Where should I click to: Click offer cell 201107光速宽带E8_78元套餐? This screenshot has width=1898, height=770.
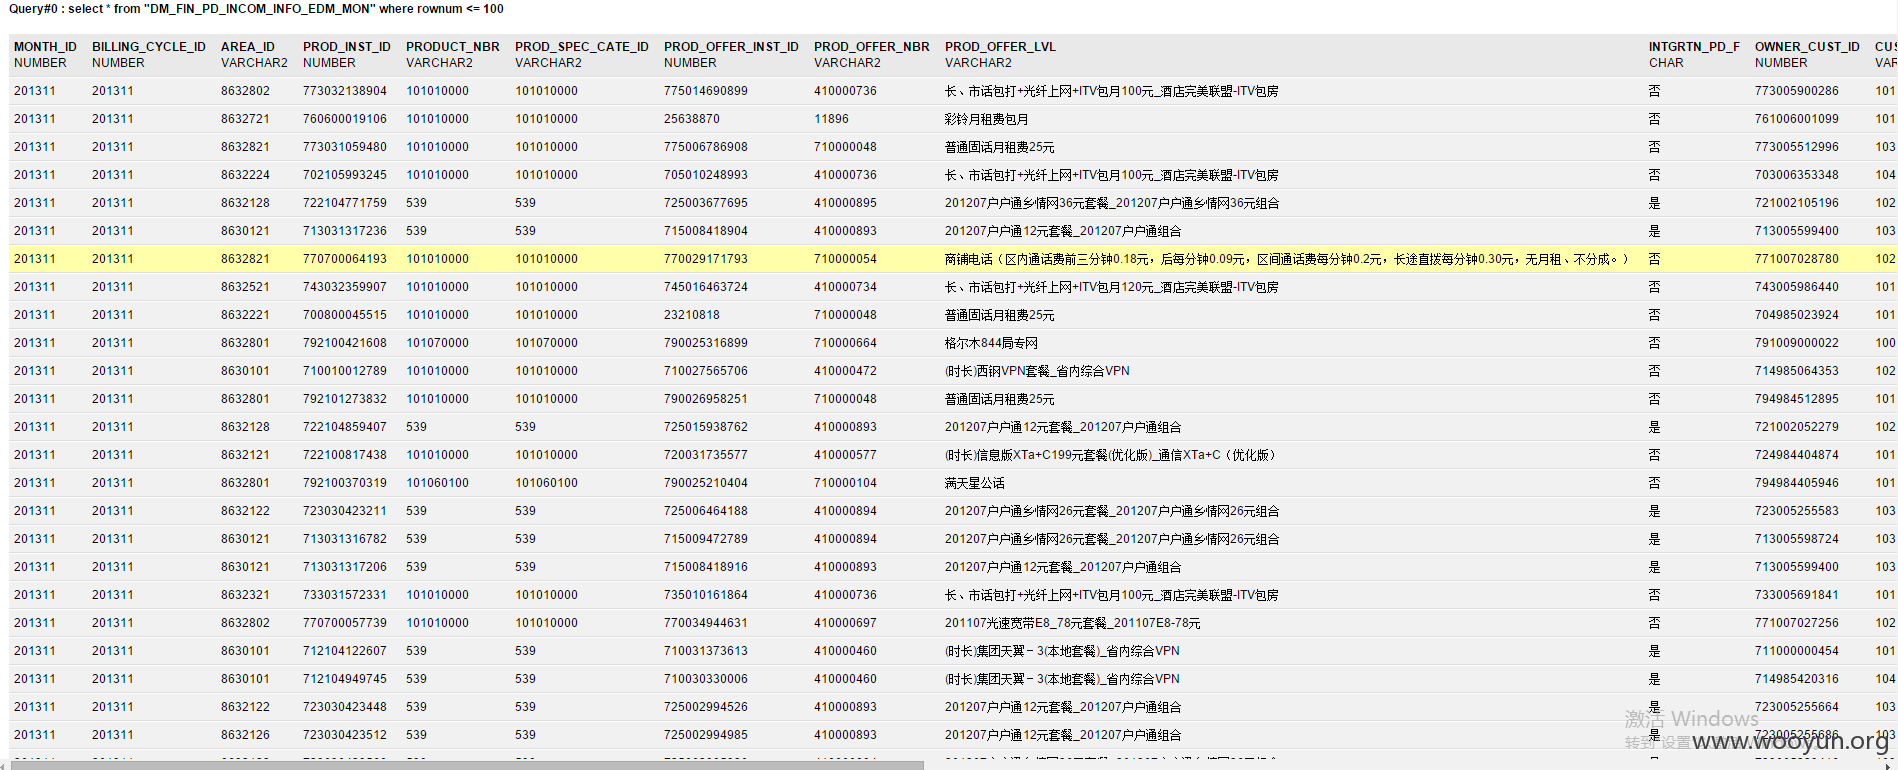tap(1073, 623)
